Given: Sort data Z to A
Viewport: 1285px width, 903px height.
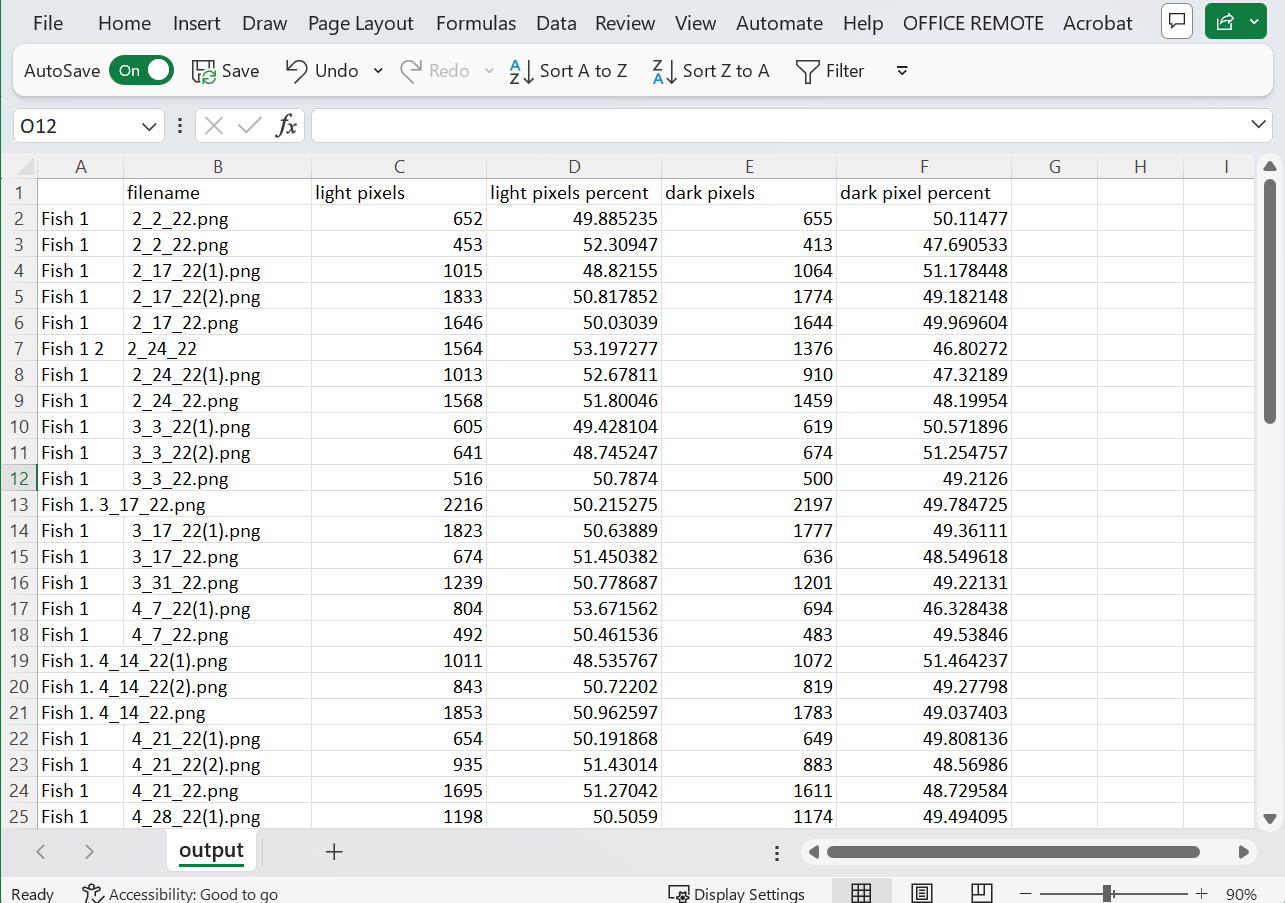Looking at the screenshot, I should pyautogui.click(x=710, y=70).
